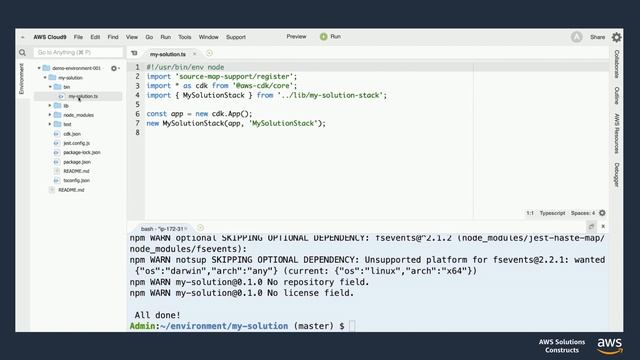Collapse the menu bar with top-left arrow
This screenshot has width=640, height=360.
click(22, 37)
